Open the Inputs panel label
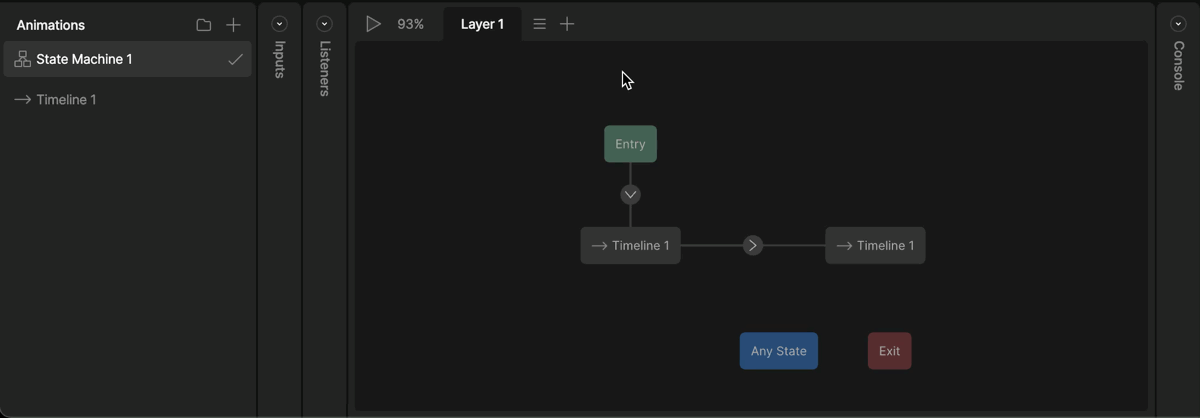This screenshot has height=418, width=1200. [280, 59]
